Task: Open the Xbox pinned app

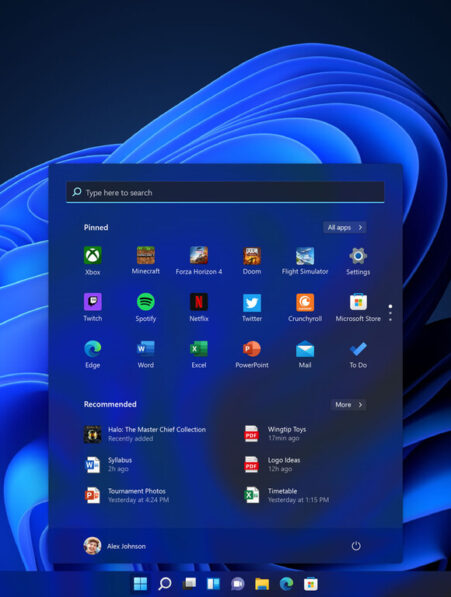Action: pos(92,260)
